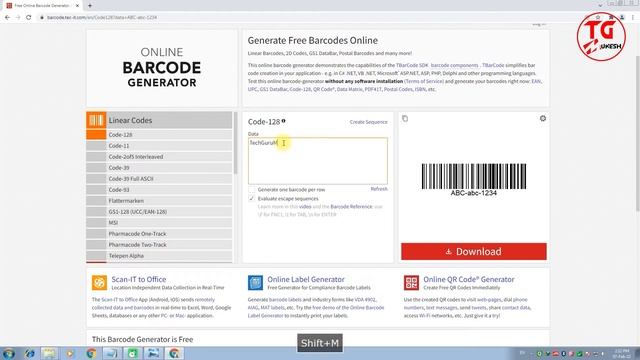Open the file explorer taskbar icon
The width and height of the screenshot is (640, 360).
(x=49, y=353)
